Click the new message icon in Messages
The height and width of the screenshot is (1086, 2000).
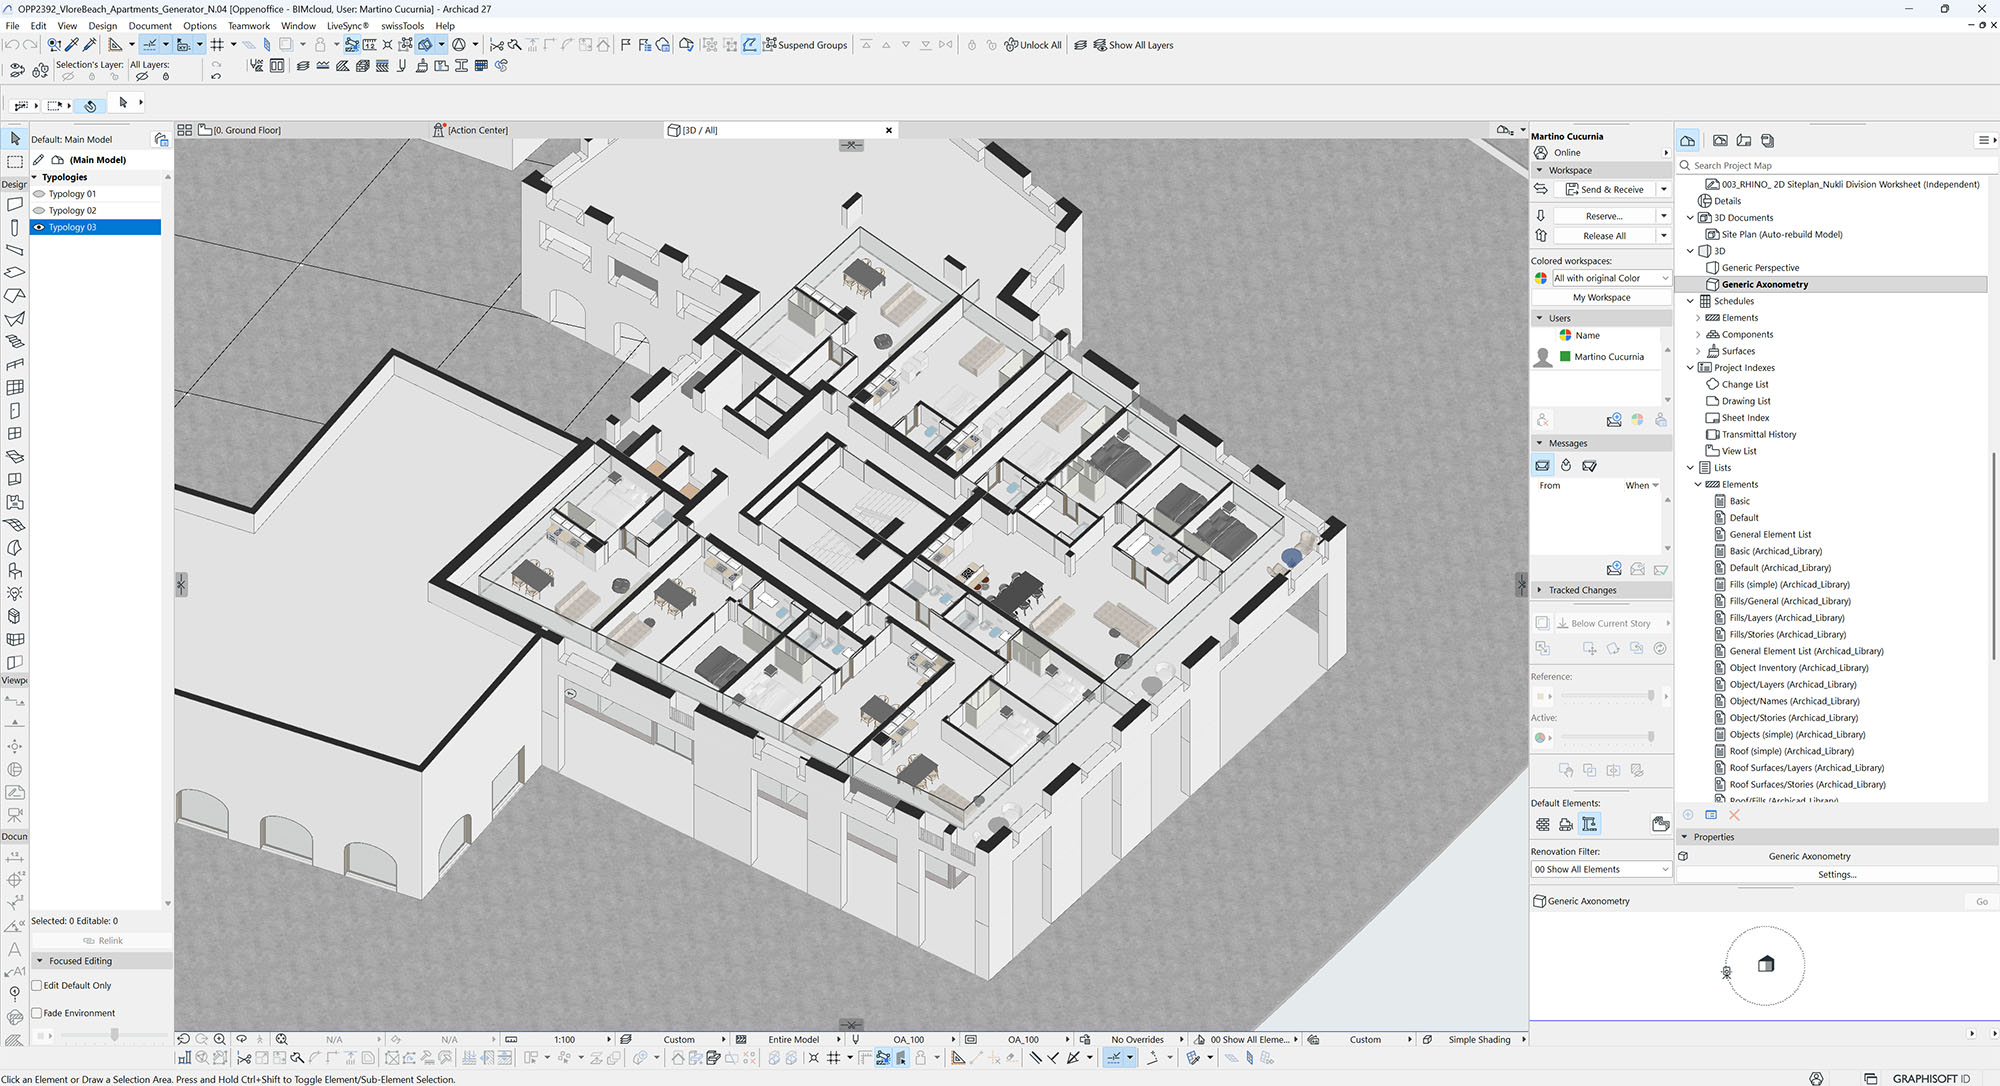tap(1614, 569)
